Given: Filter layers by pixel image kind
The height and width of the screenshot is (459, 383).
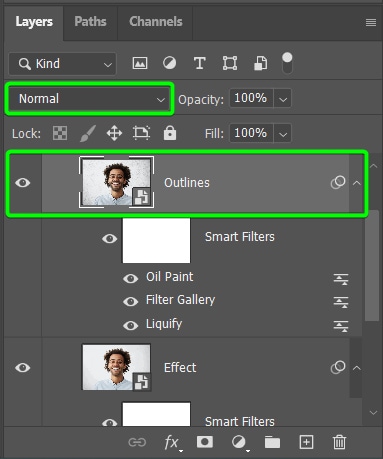Looking at the screenshot, I should [x=140, y=63].
